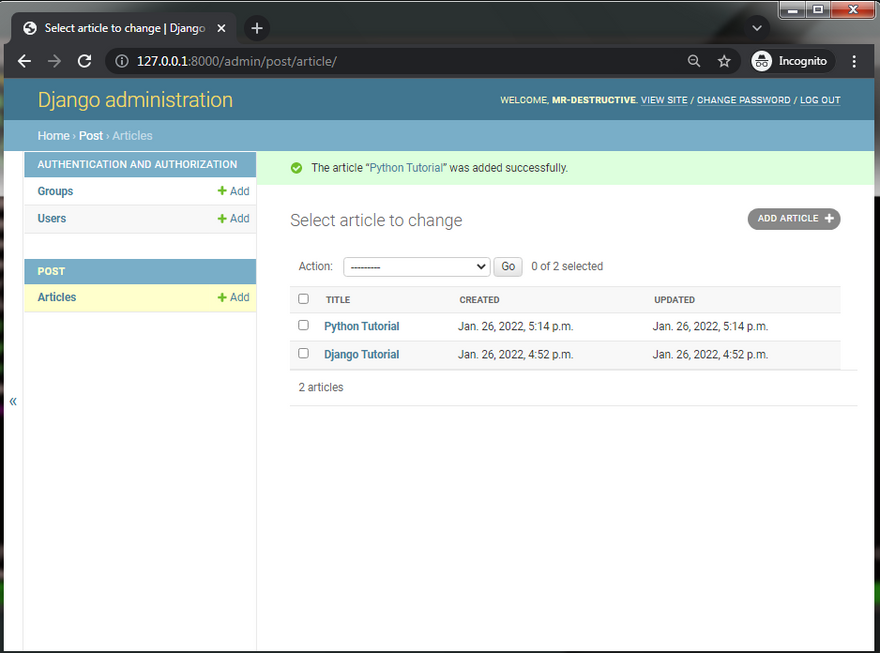
Task: Minimize the browser window
Action: [x=792, y=10]
